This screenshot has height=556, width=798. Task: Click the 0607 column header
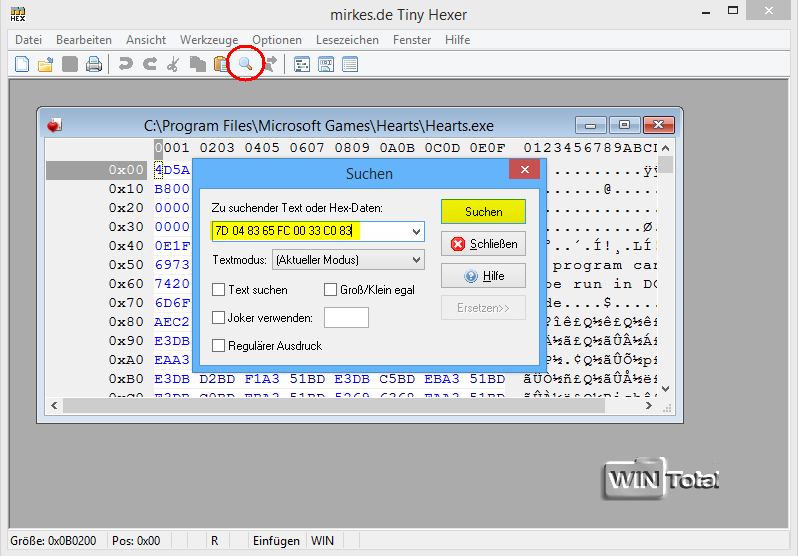pyautogui.click(x=307, y=148)
